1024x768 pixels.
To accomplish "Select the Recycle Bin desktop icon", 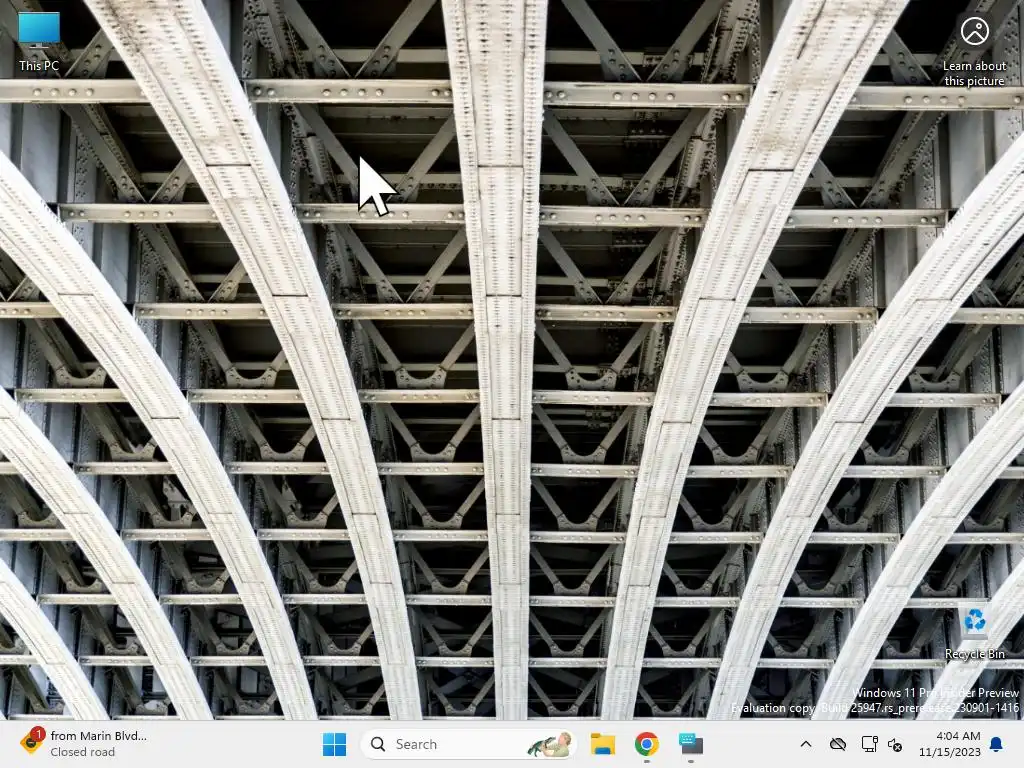I will pos(974,632).
